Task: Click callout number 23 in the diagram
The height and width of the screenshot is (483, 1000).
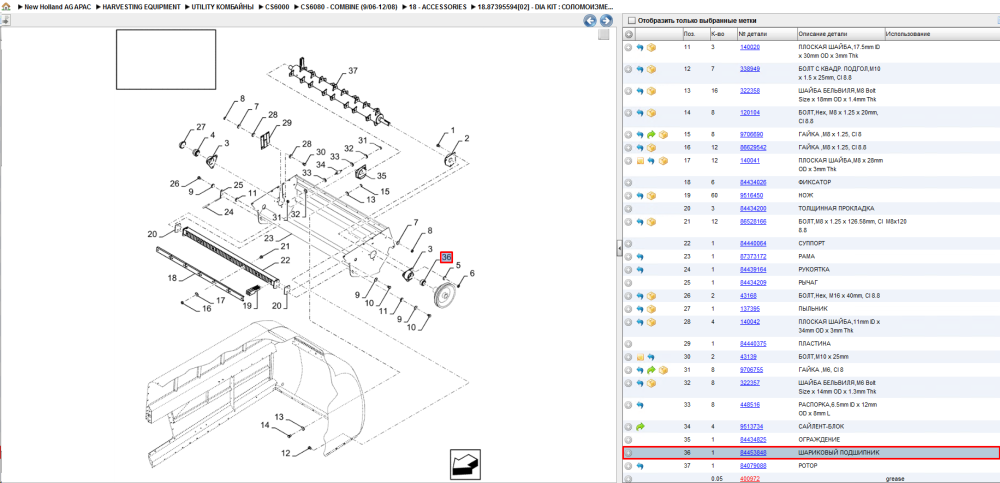Action: (269, 238)
